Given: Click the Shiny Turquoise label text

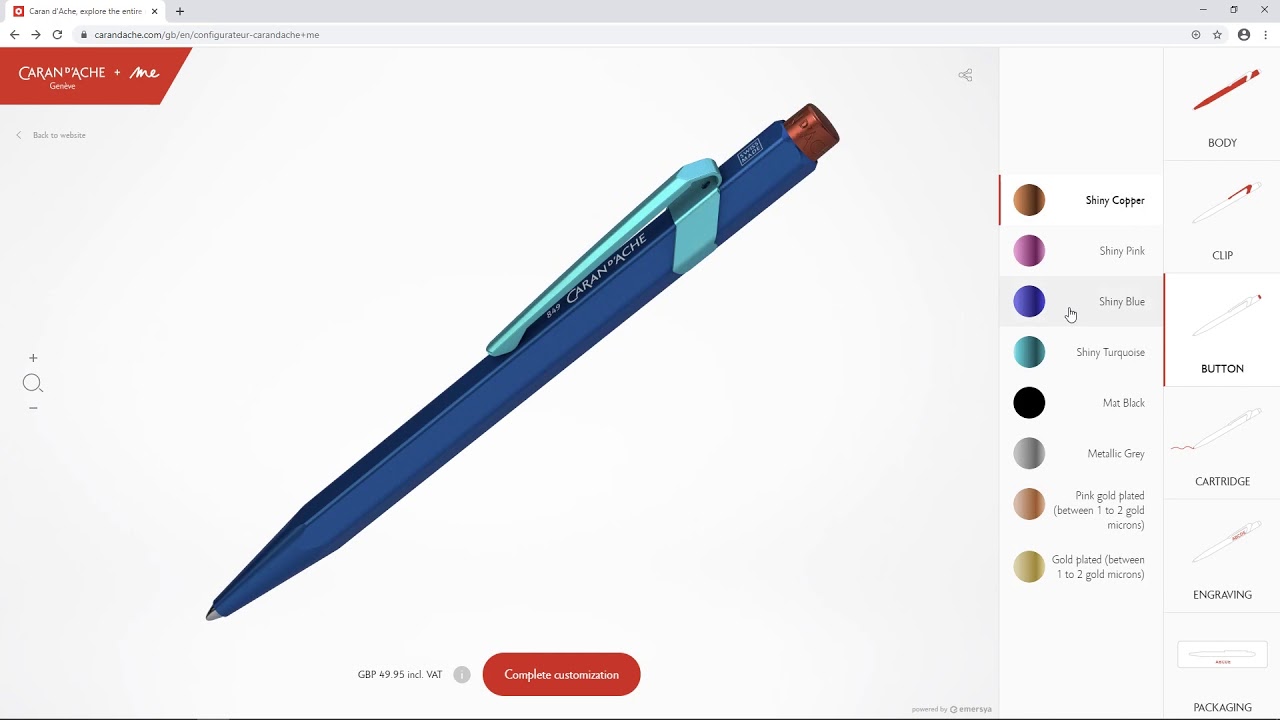Looking at the screenshot, I should coord(1110,352).
